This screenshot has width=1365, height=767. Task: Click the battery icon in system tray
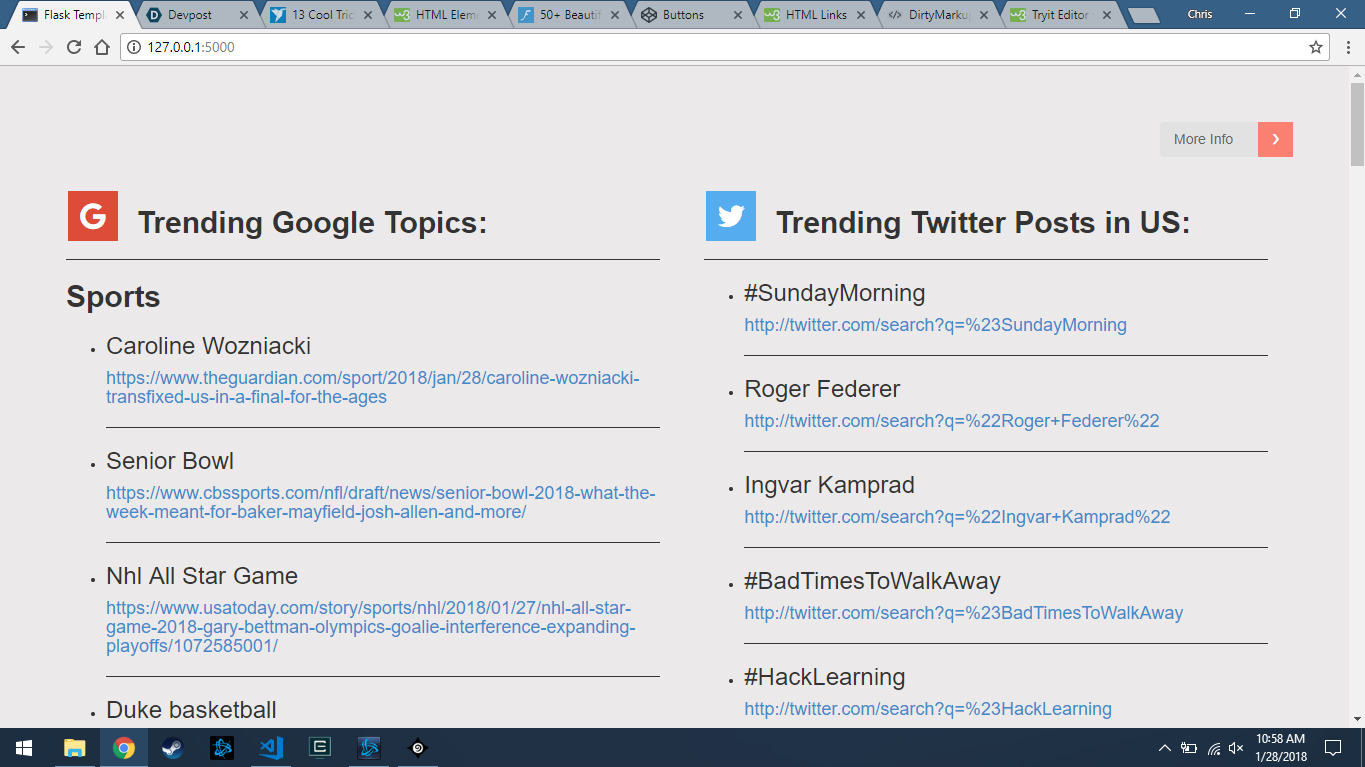click(1189, 748)
